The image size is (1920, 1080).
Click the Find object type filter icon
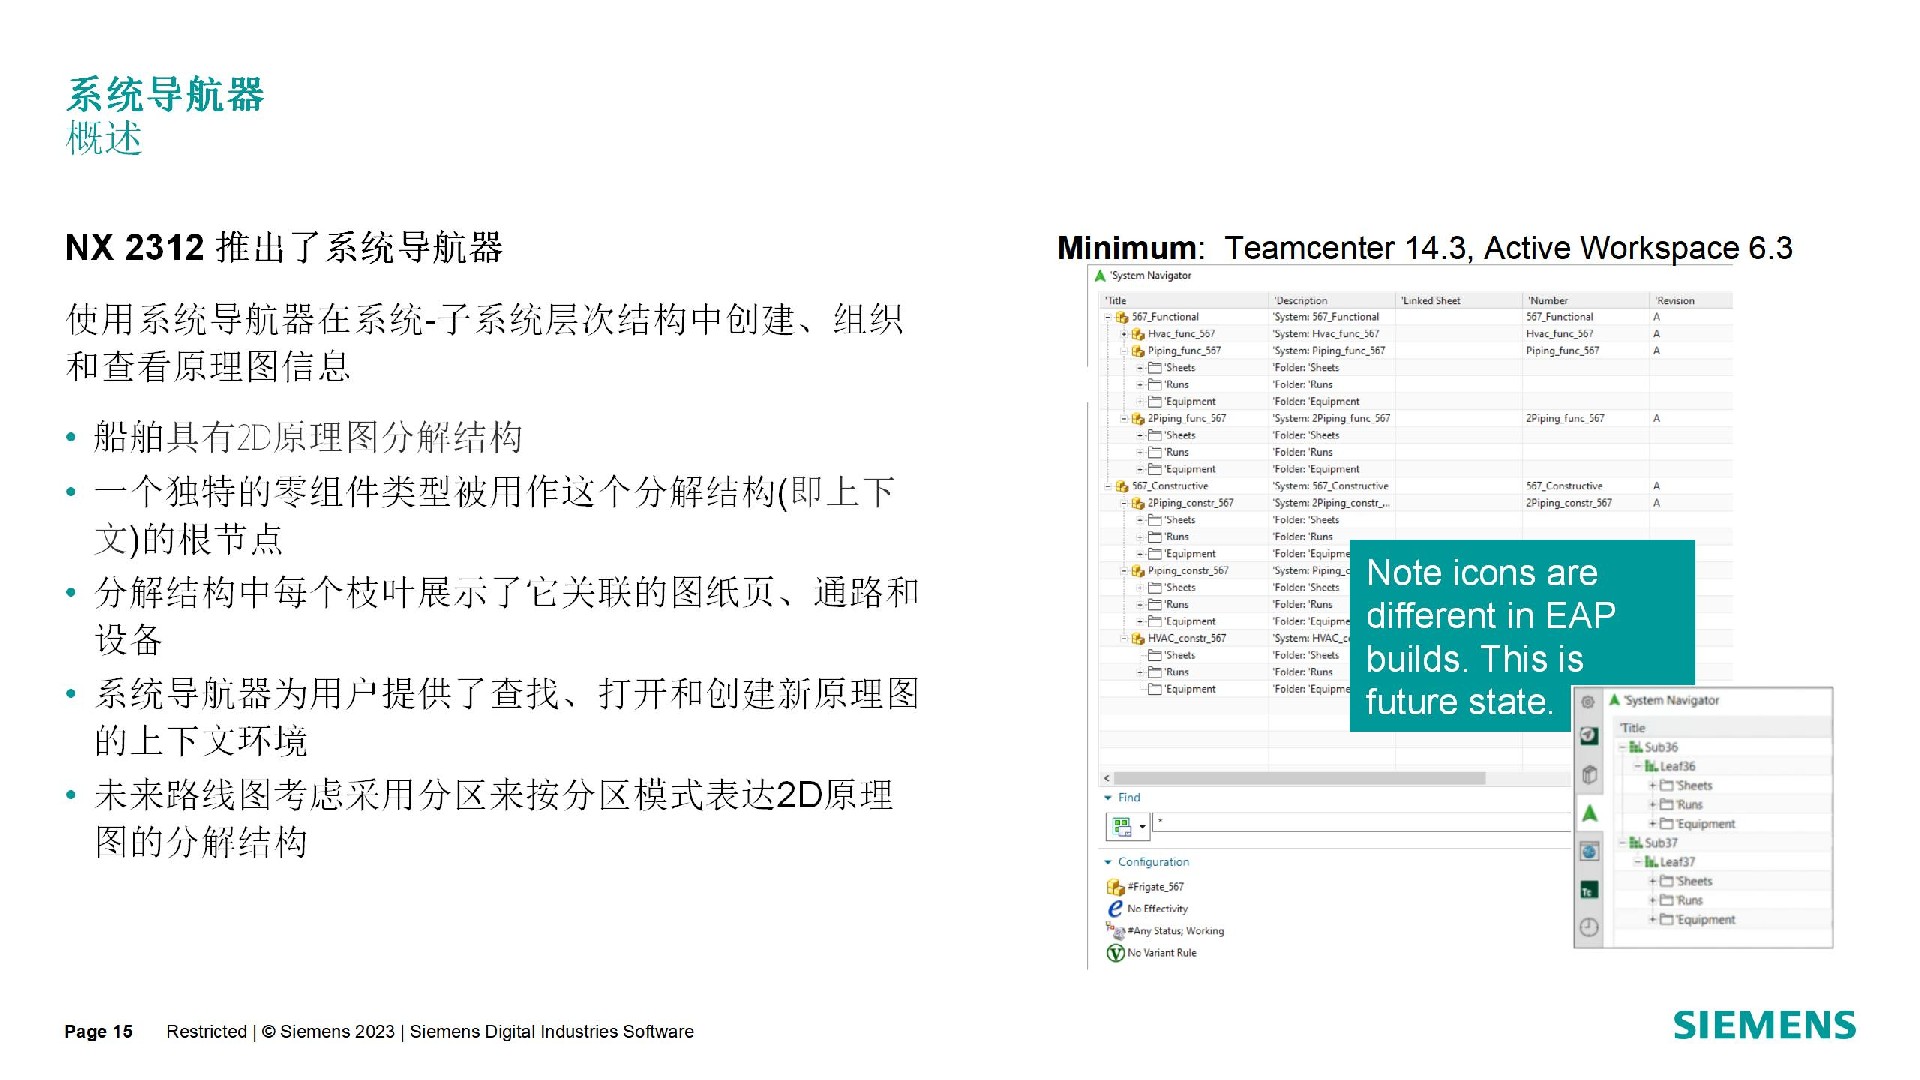click(x=1122, y=827)
